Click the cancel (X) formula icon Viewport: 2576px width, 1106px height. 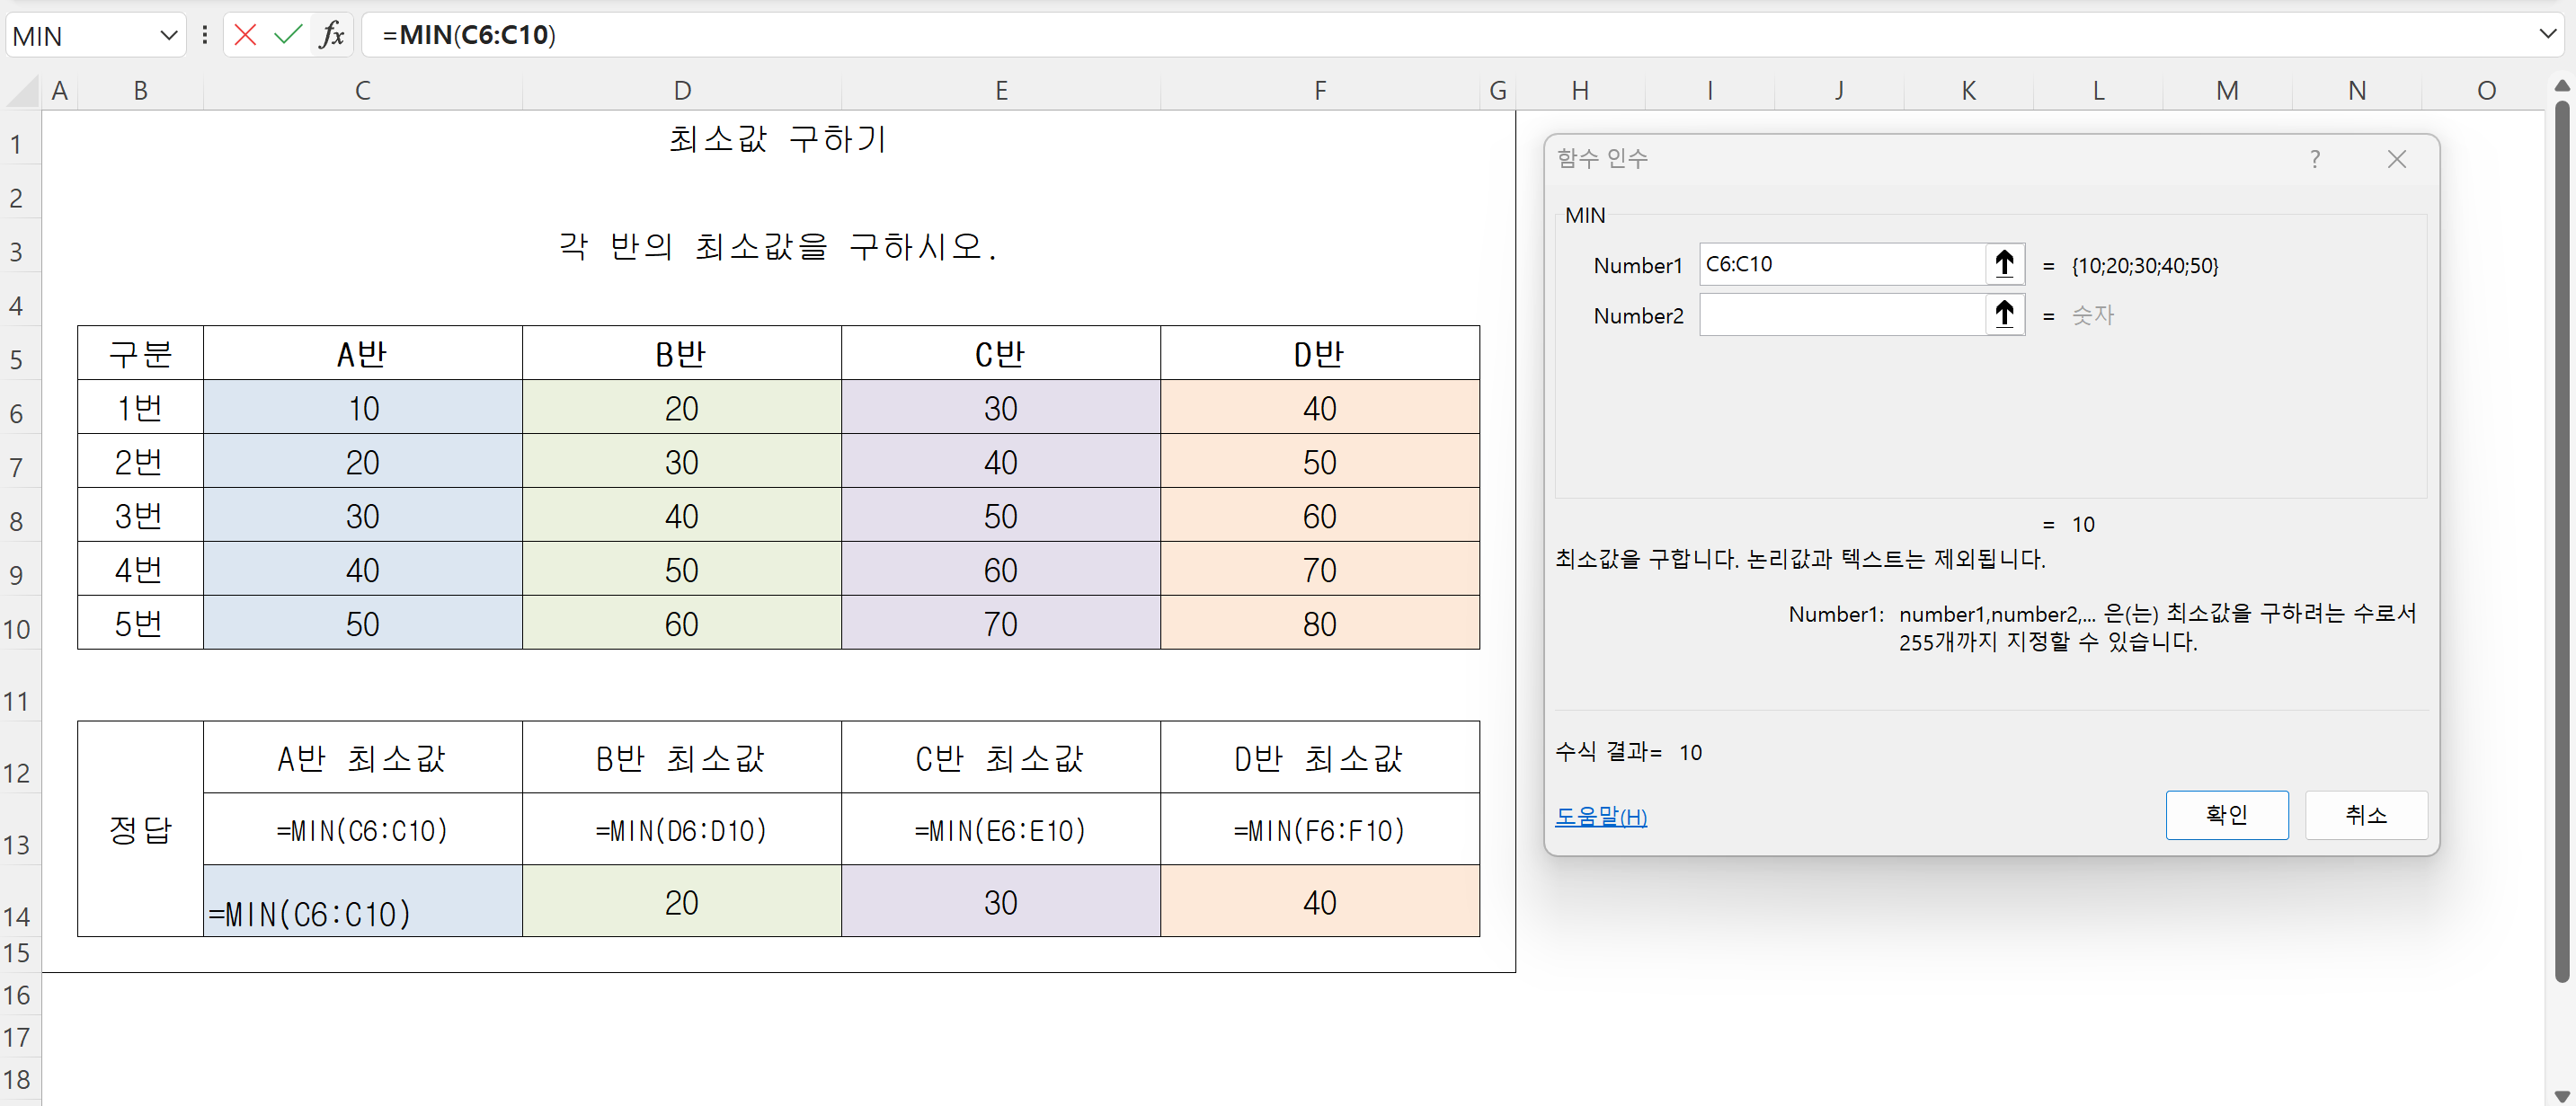[x=245, y=35]
